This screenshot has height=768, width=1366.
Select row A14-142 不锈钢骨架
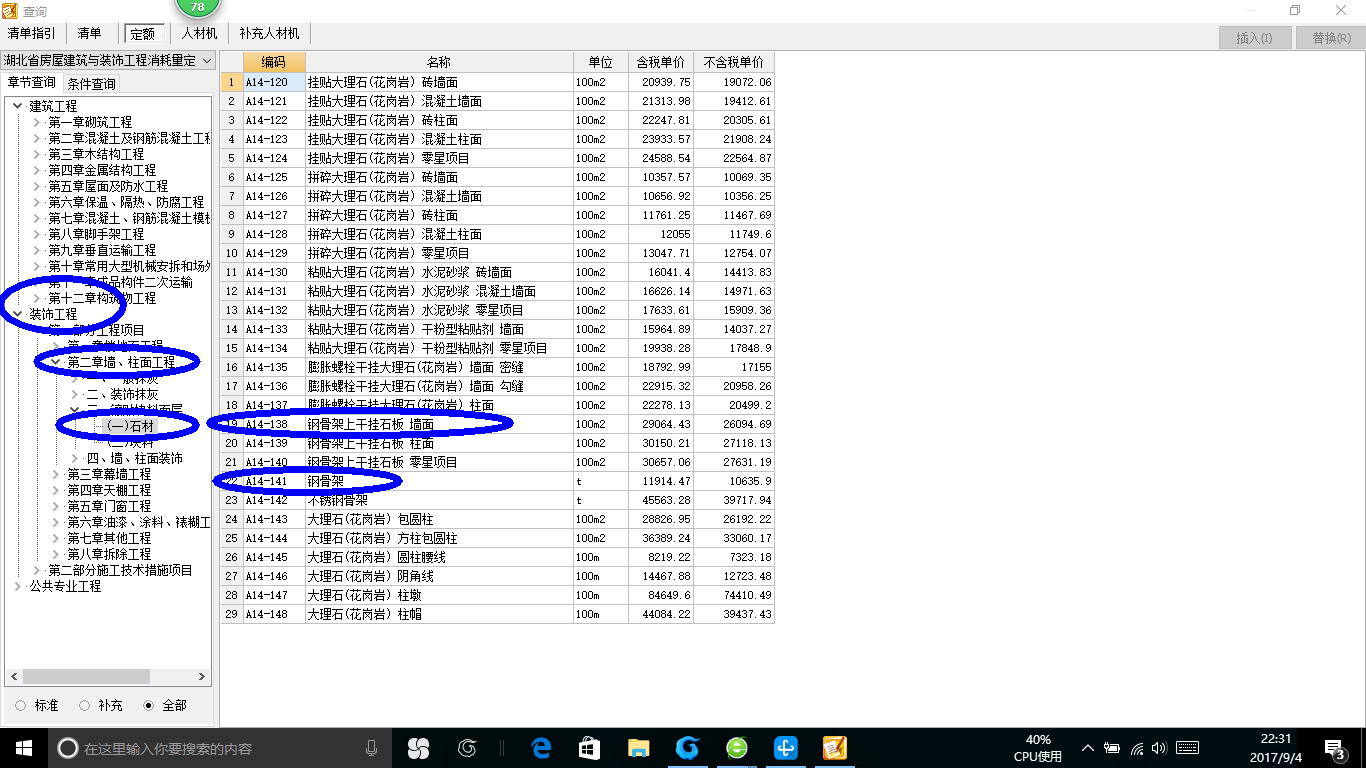pos(497,500)
